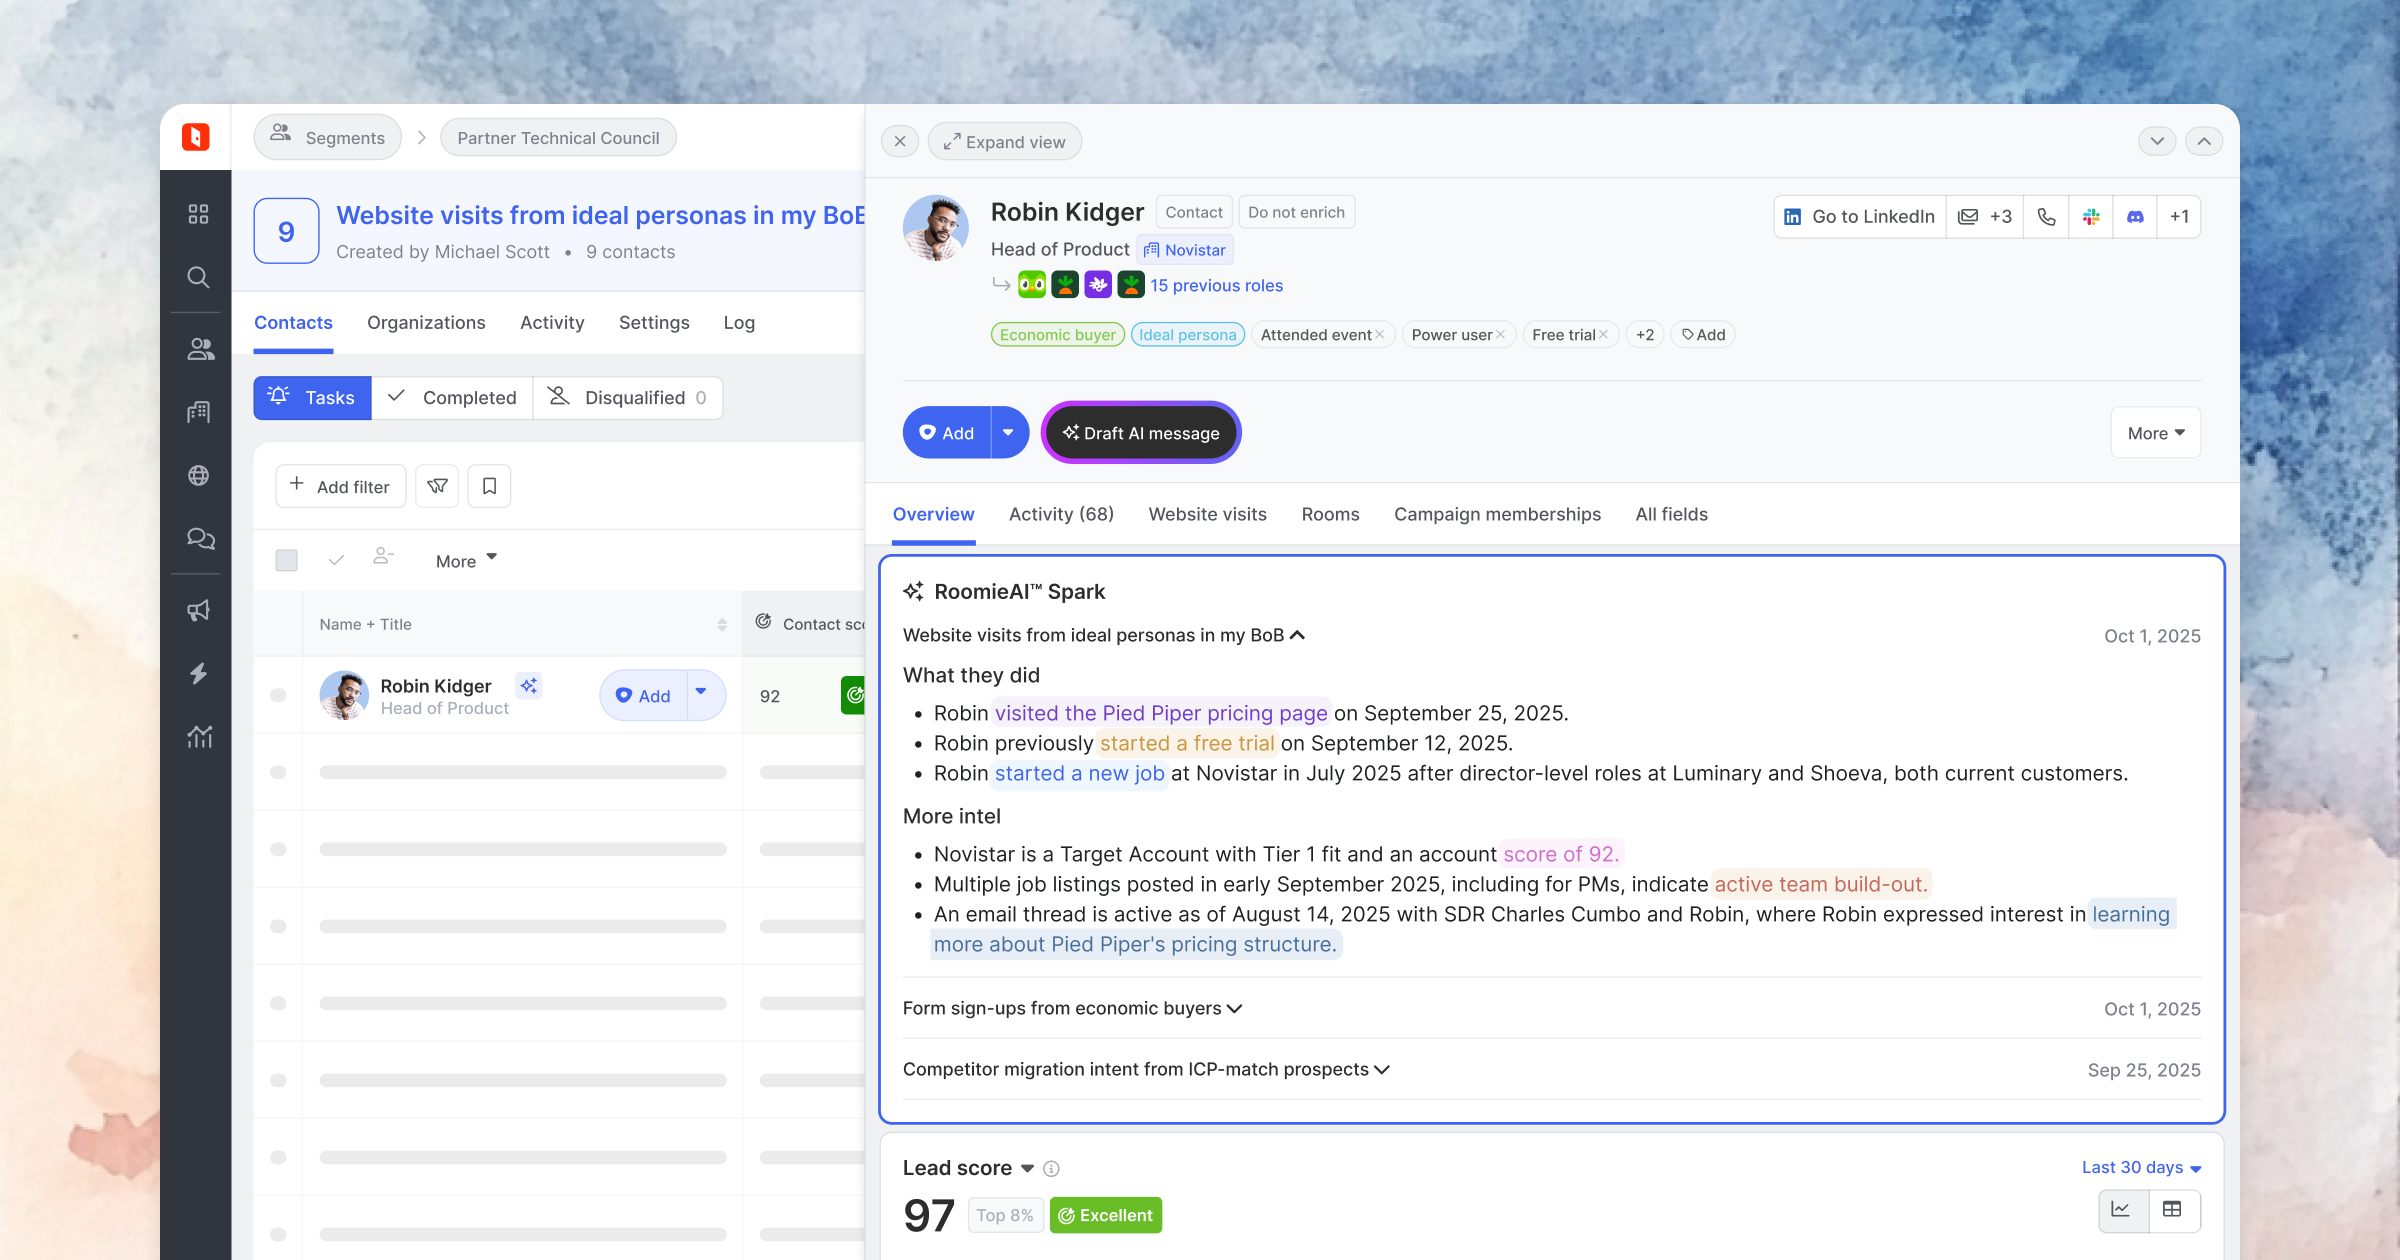2400x1260 pixels.
Task: Open the contacts people icon in sidebar
Action: tap(200, 349)
